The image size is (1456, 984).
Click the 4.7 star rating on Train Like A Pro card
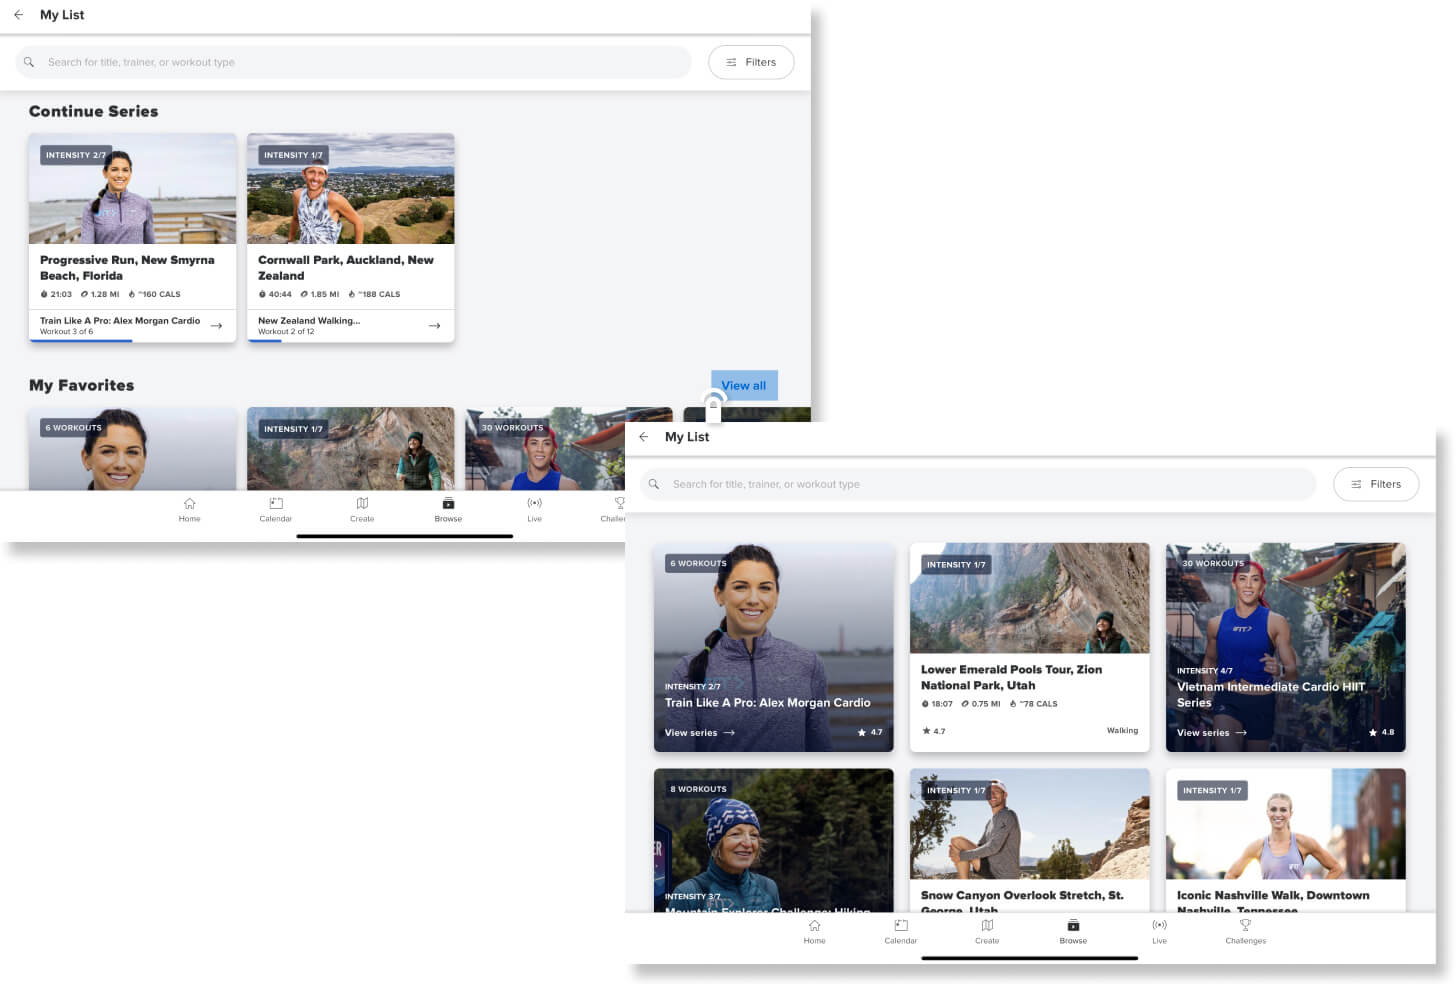click(x=870, y=733)
